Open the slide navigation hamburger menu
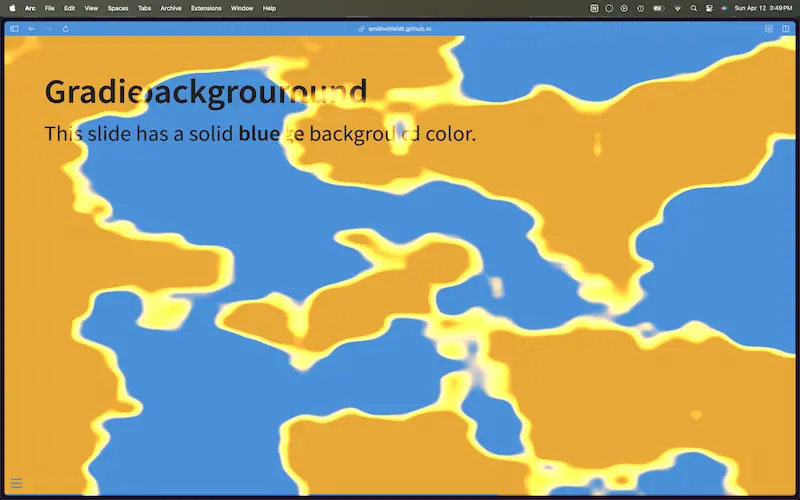This screenshot has width=800, height=500. (x=16, y=483)
